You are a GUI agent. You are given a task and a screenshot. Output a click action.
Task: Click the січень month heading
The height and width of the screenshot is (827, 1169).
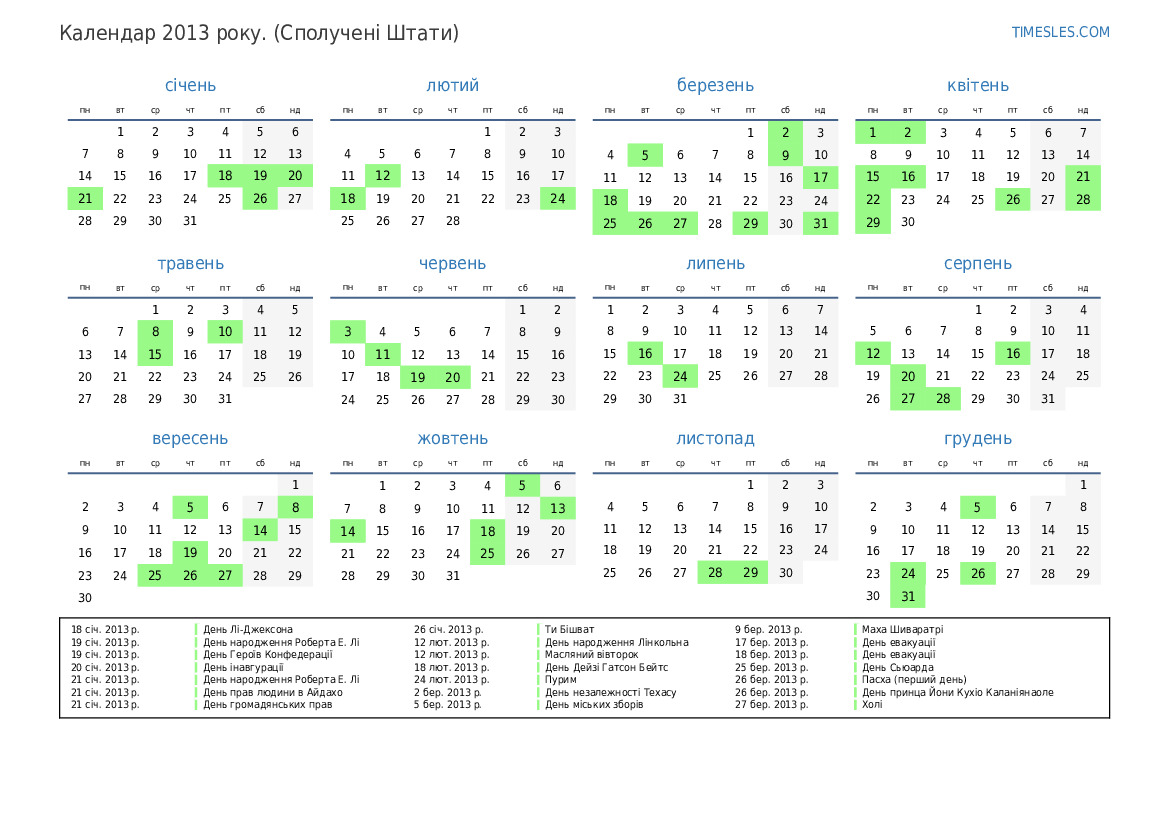tap(190, 85)
